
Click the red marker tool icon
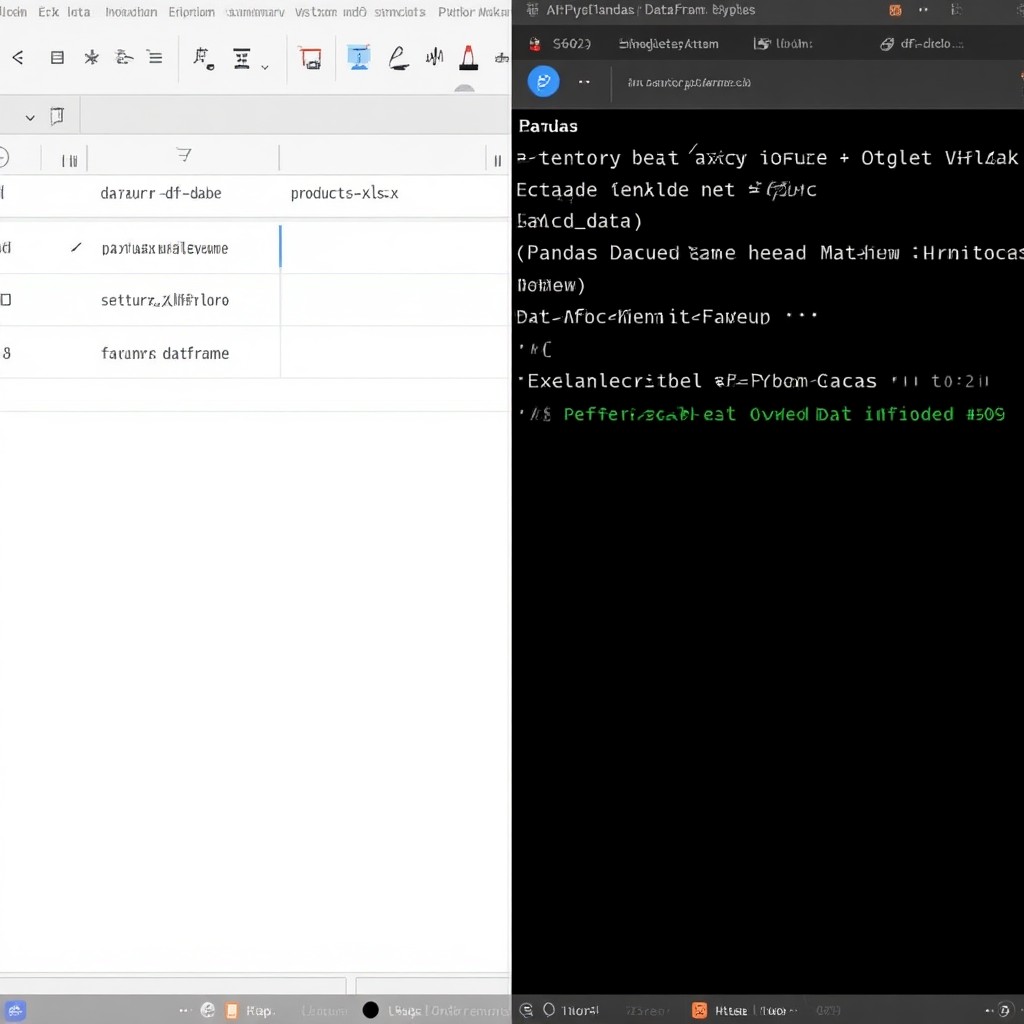click(468, 57)
